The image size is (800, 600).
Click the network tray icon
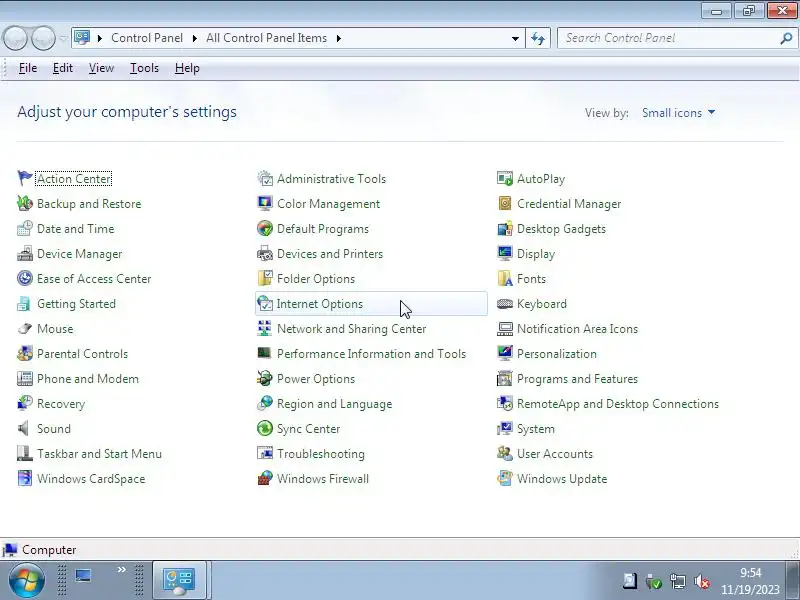click(x=678, y=581)
